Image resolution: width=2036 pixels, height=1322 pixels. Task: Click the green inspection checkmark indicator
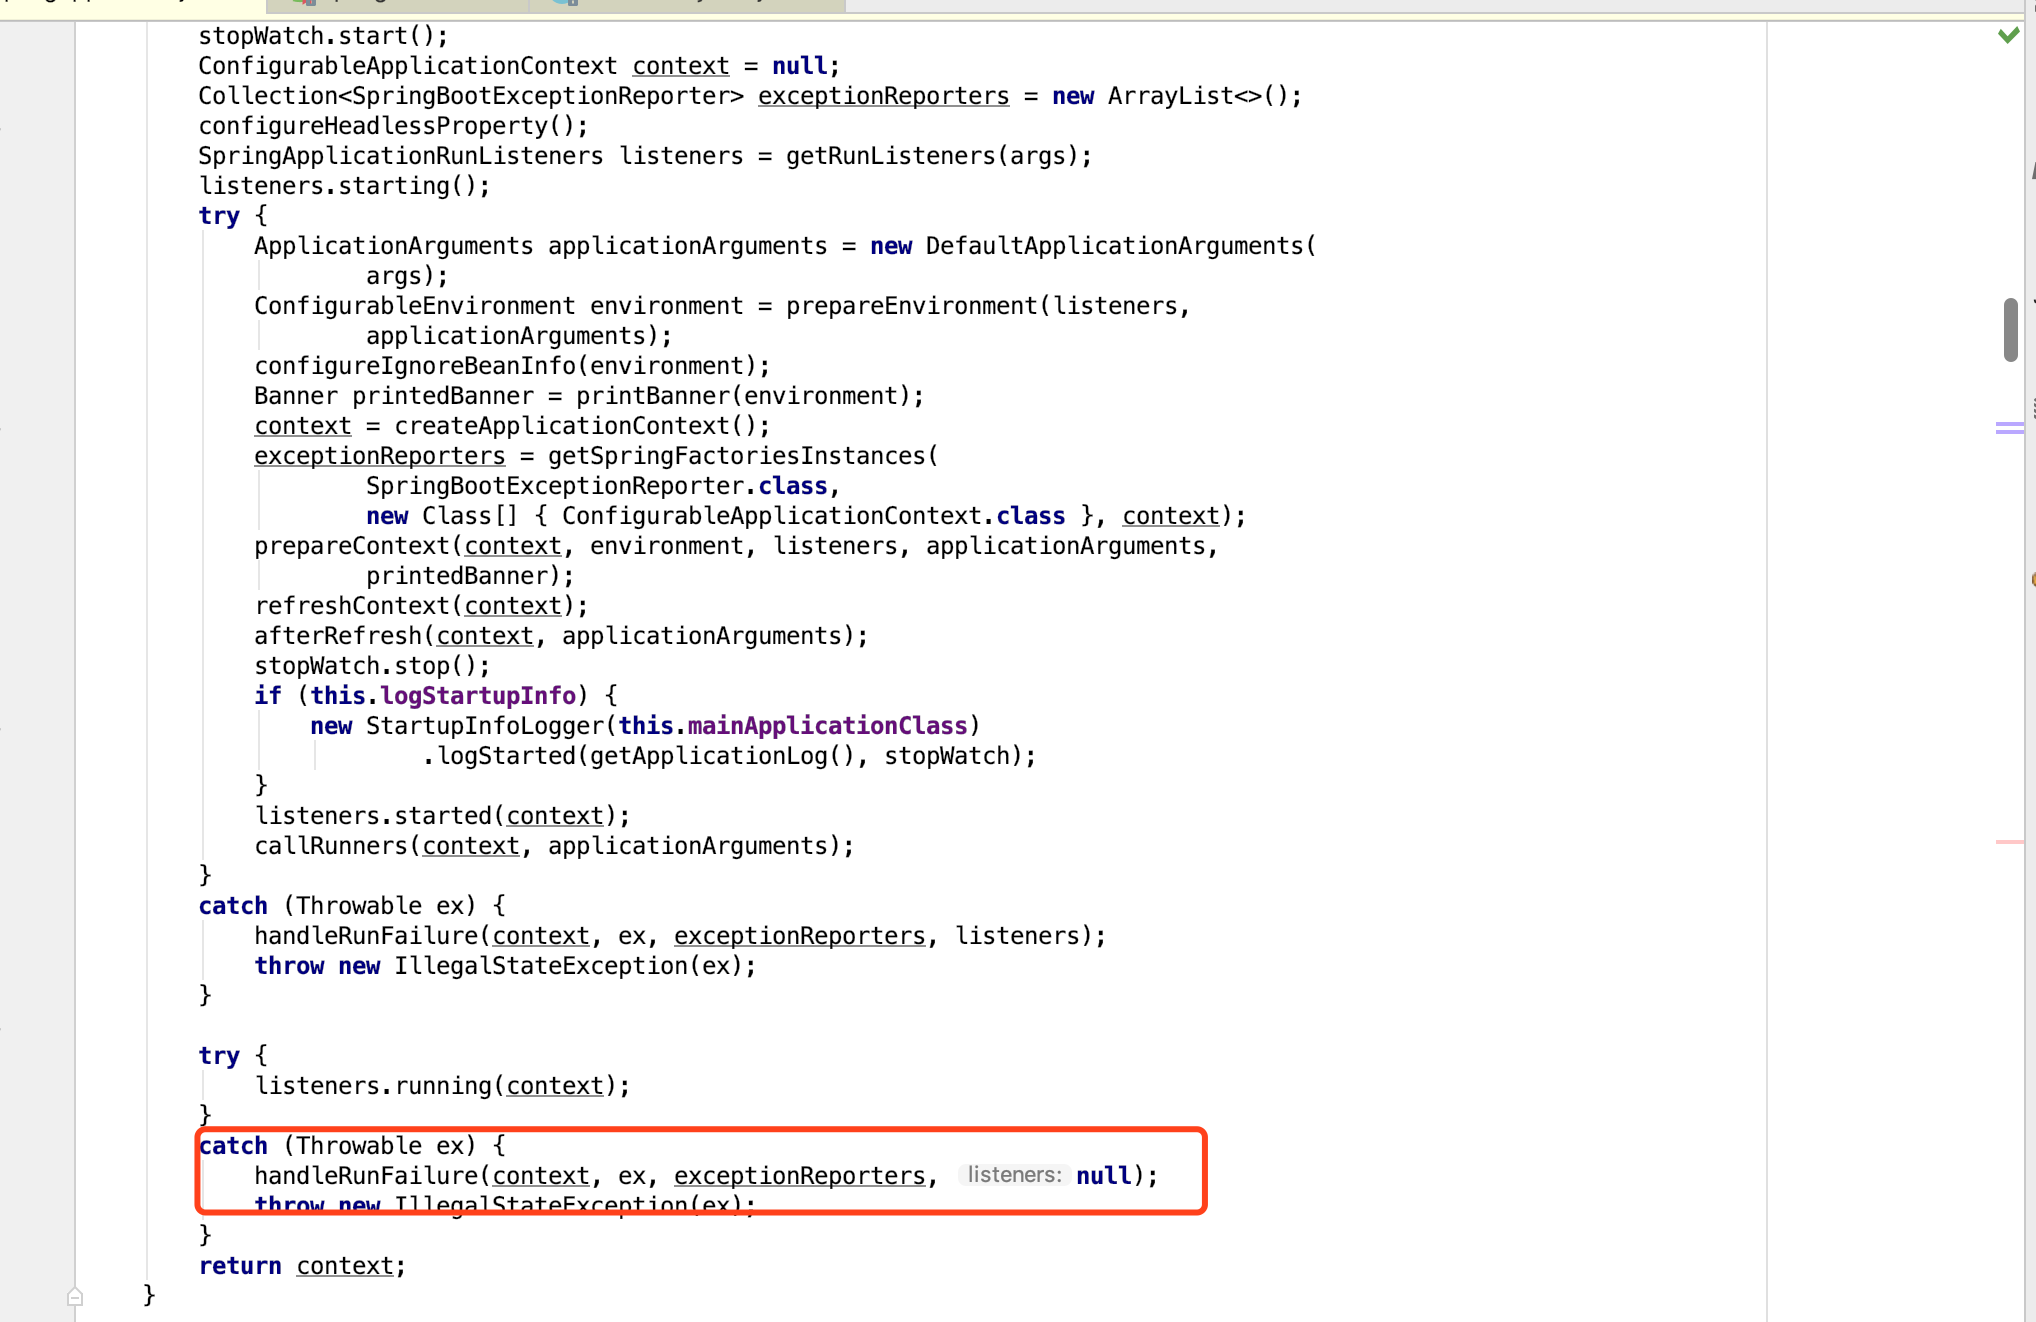tap(2008, 36)
